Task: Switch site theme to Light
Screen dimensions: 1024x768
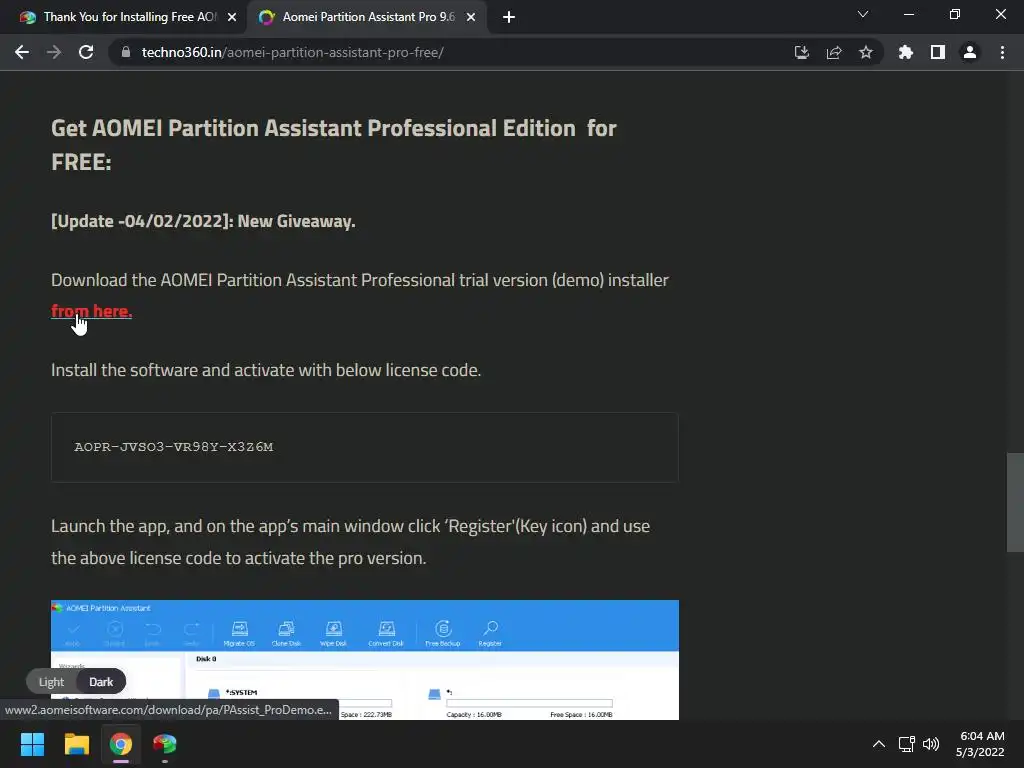Action: (x=51, y=682)
